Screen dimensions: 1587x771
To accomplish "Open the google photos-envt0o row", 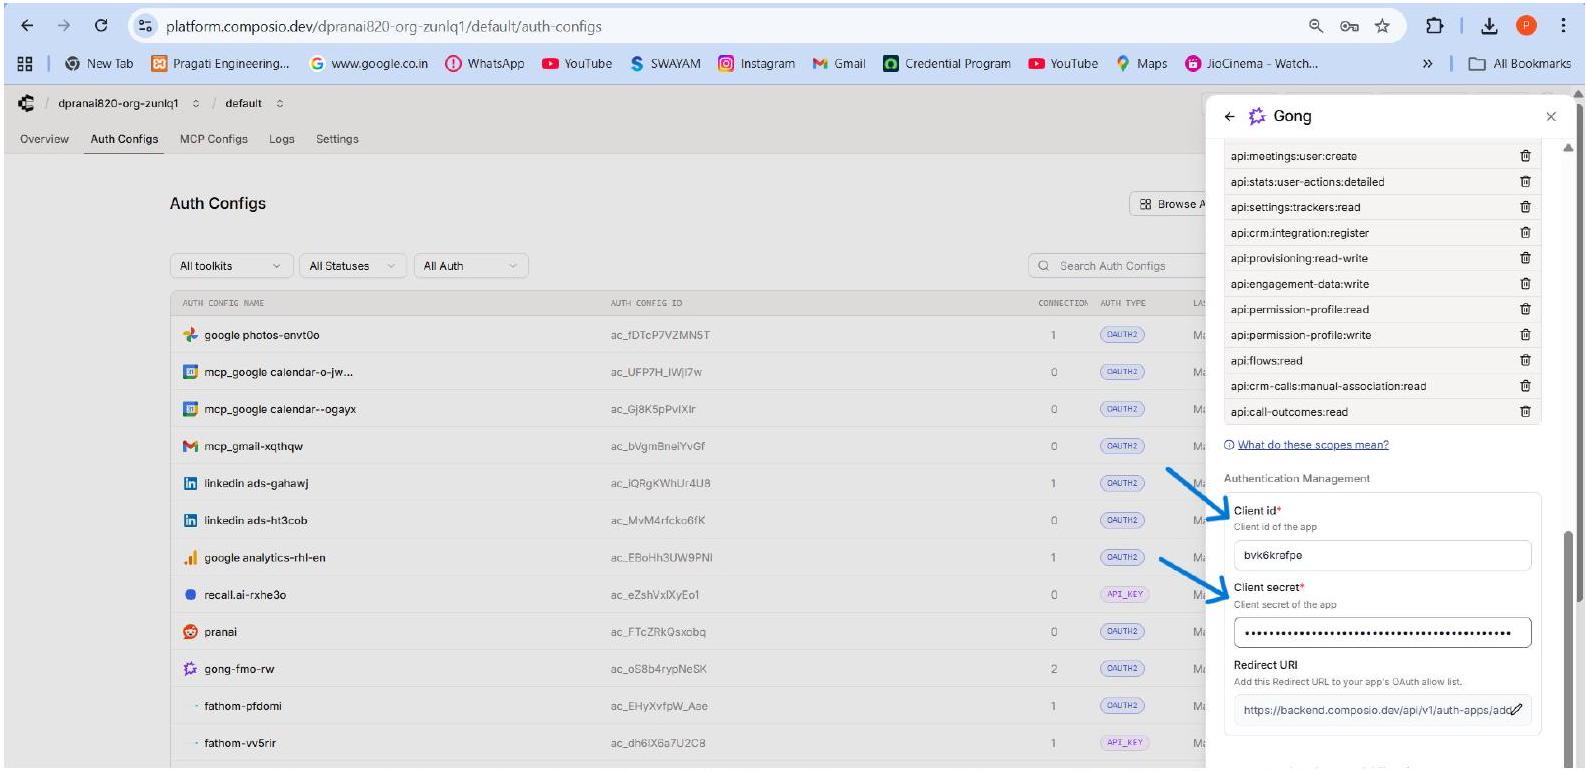I will tap(687, 335).
